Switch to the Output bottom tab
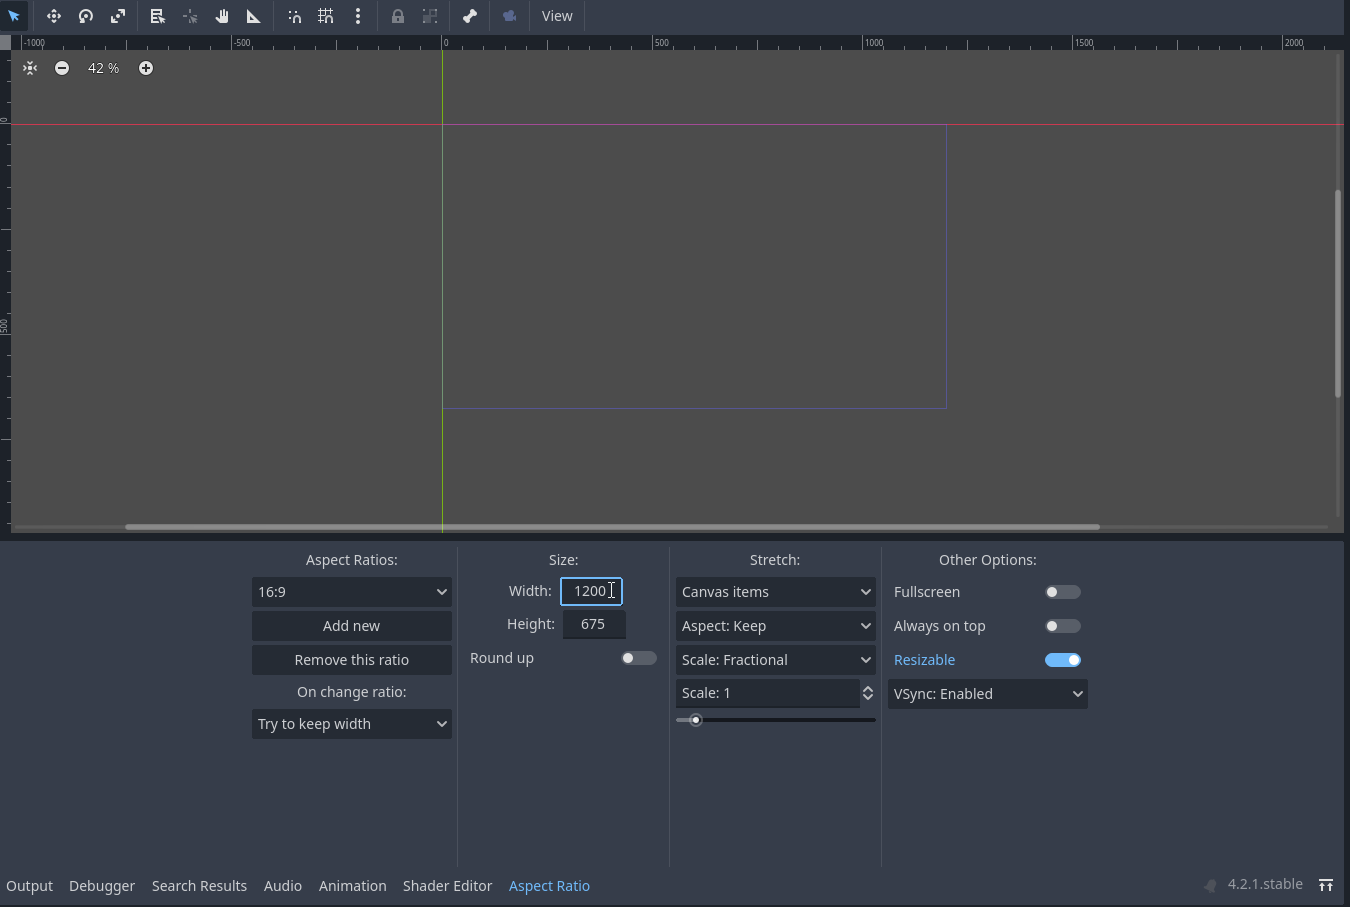Viewport: 1350px width, 907px height. (30, 886)
